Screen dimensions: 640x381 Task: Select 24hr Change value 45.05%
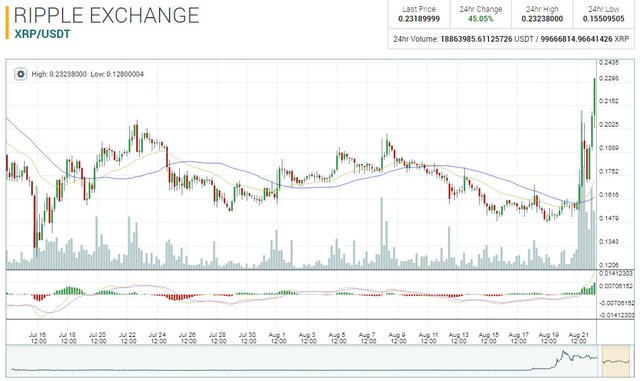click(480, 19)
